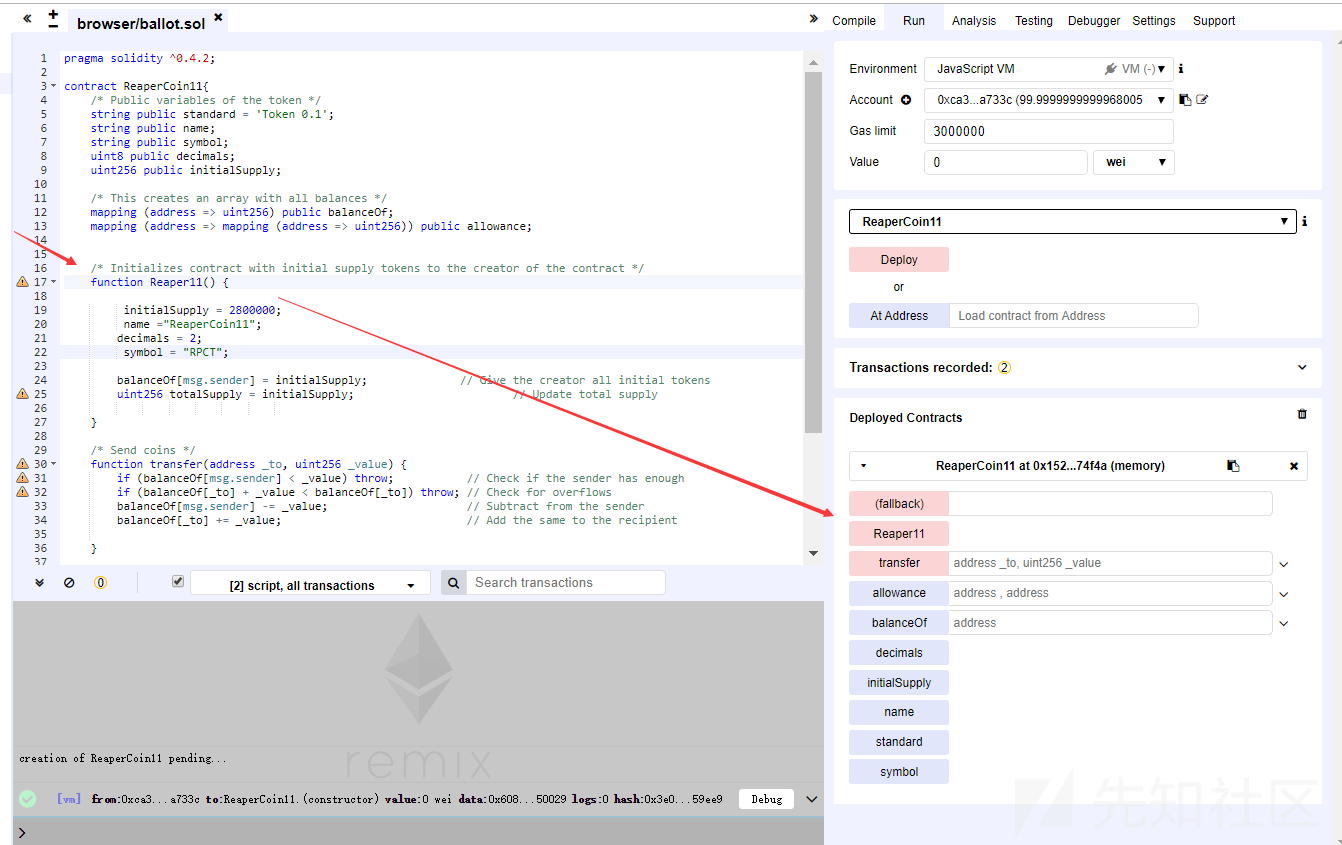Screen dimensions: 1342x845
Task: Click the pending transactions counter badge
Action: 100,582
